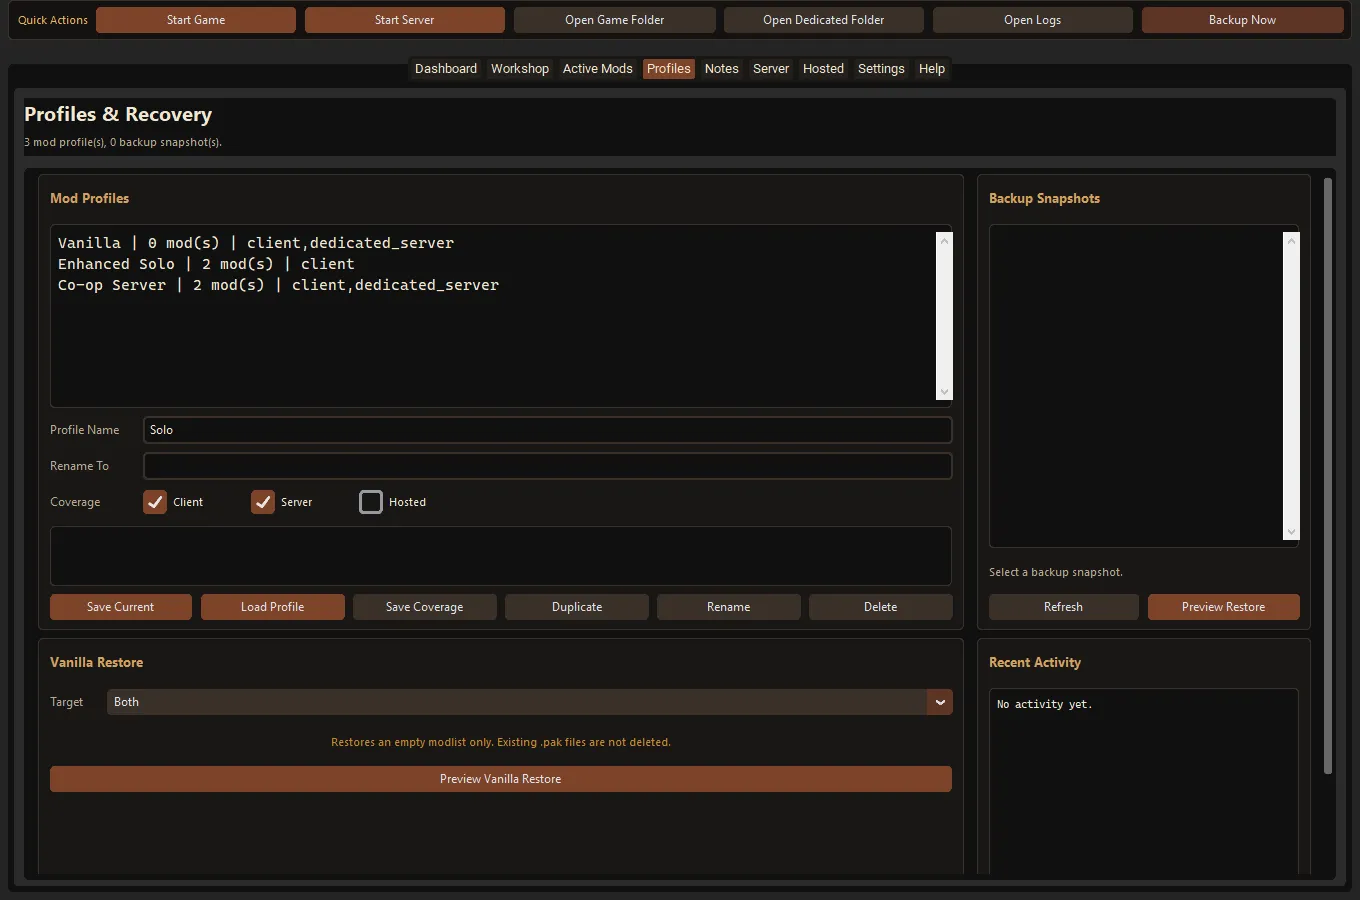This screenshot has height=900, width=1360.
Task: Select the Profiles tab
Action: [669, 69]
